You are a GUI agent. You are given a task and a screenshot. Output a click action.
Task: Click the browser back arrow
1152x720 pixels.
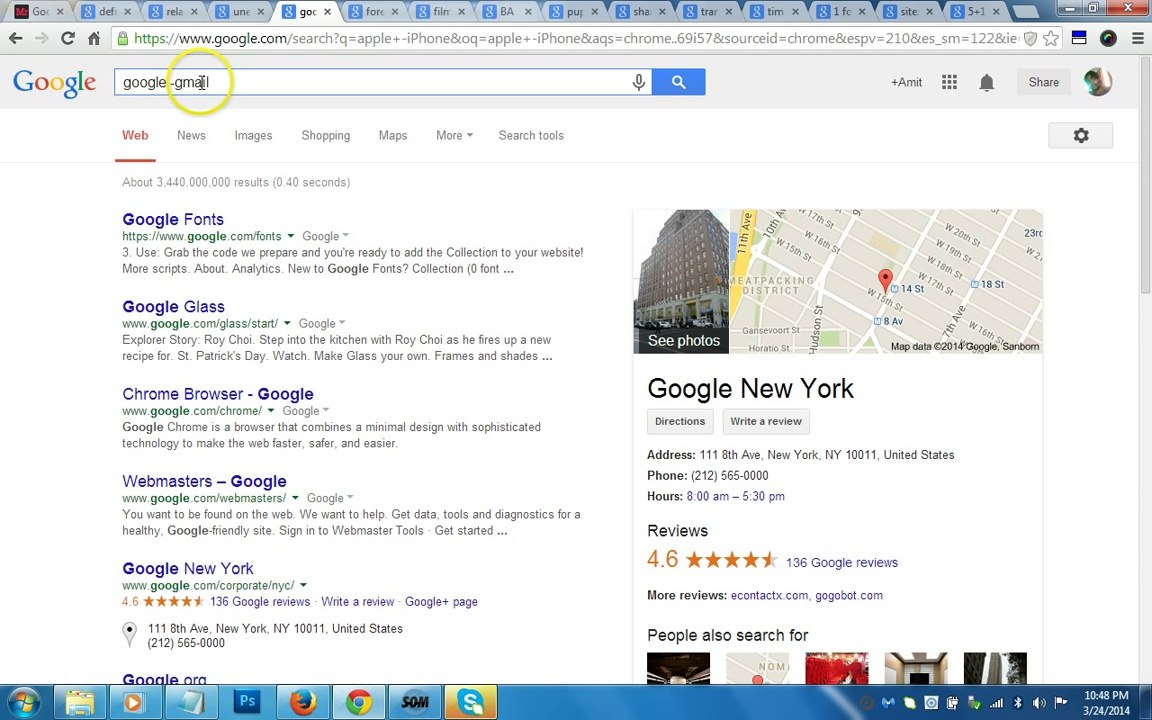[15, 38]
